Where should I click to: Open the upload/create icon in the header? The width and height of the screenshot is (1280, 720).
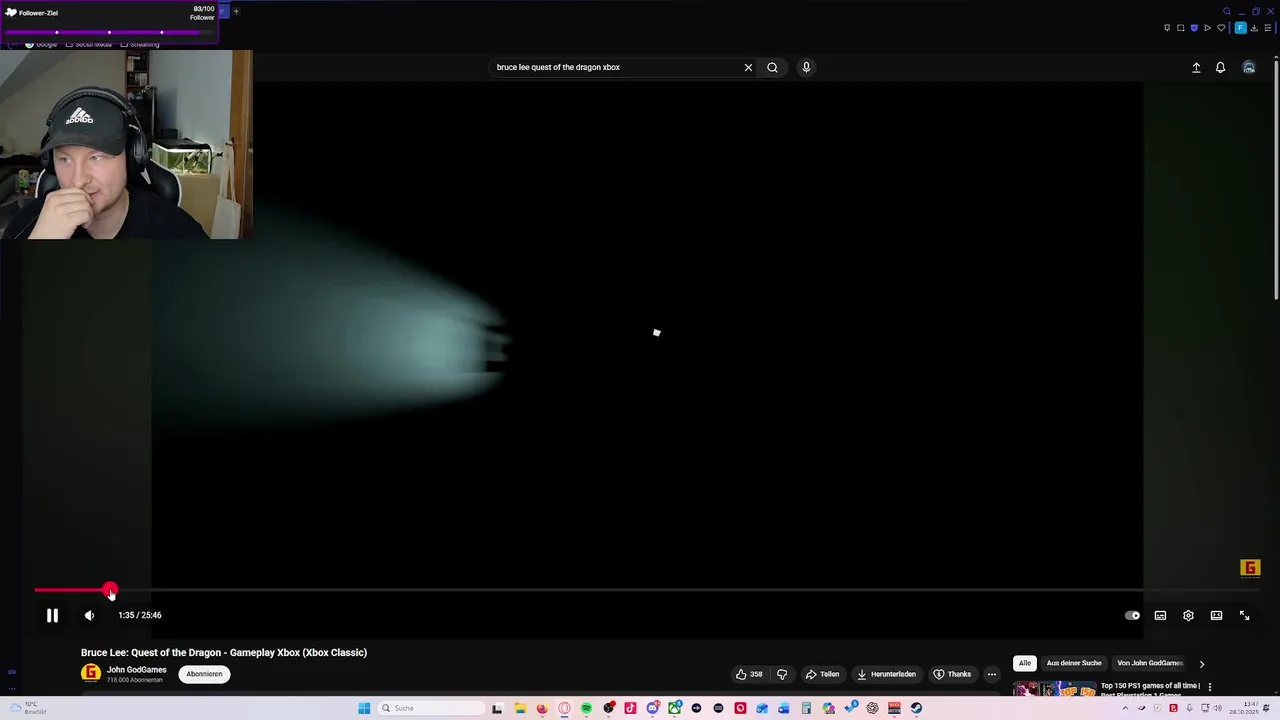click(x=1196, y=67)
